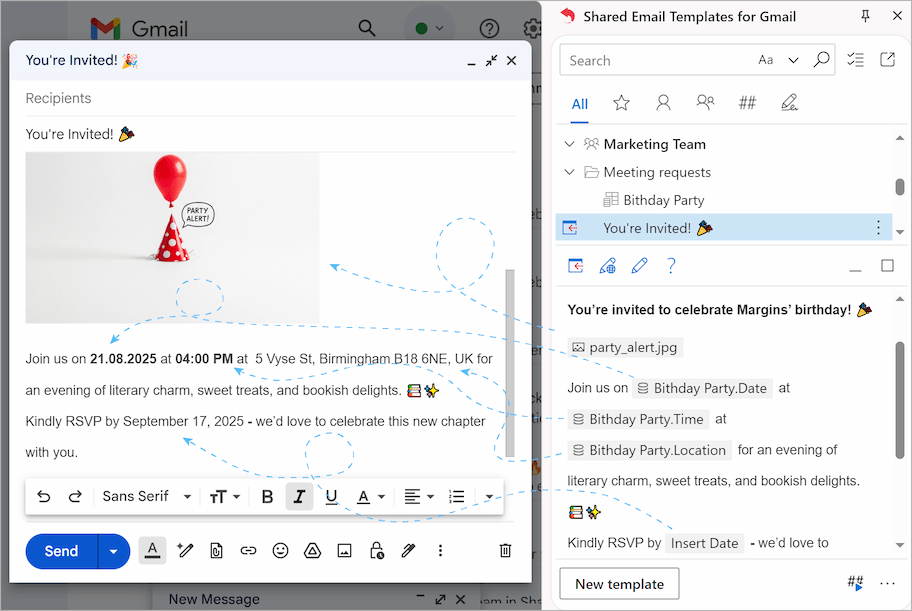Switch to the Favorites star tab
Screen dimensions: 912x611
pyautogui.click(x=621, y=103)
